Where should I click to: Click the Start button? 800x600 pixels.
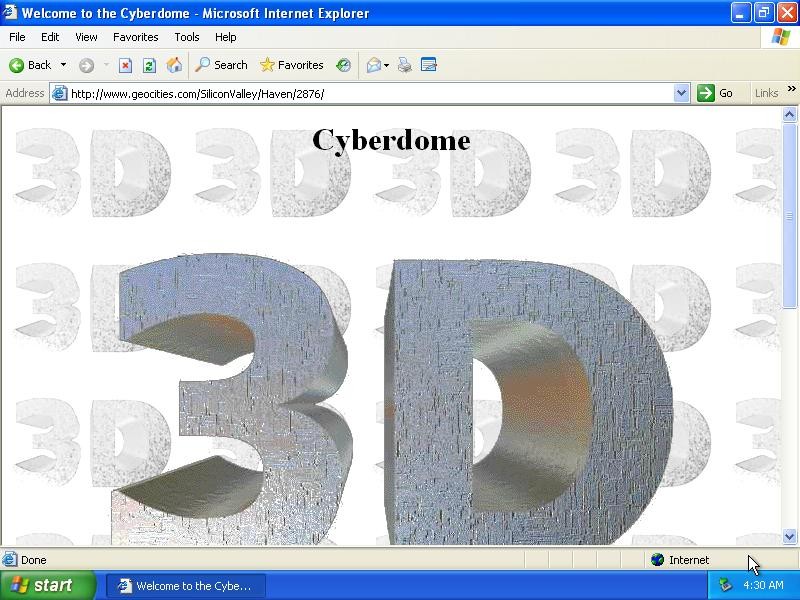[47, 585]
